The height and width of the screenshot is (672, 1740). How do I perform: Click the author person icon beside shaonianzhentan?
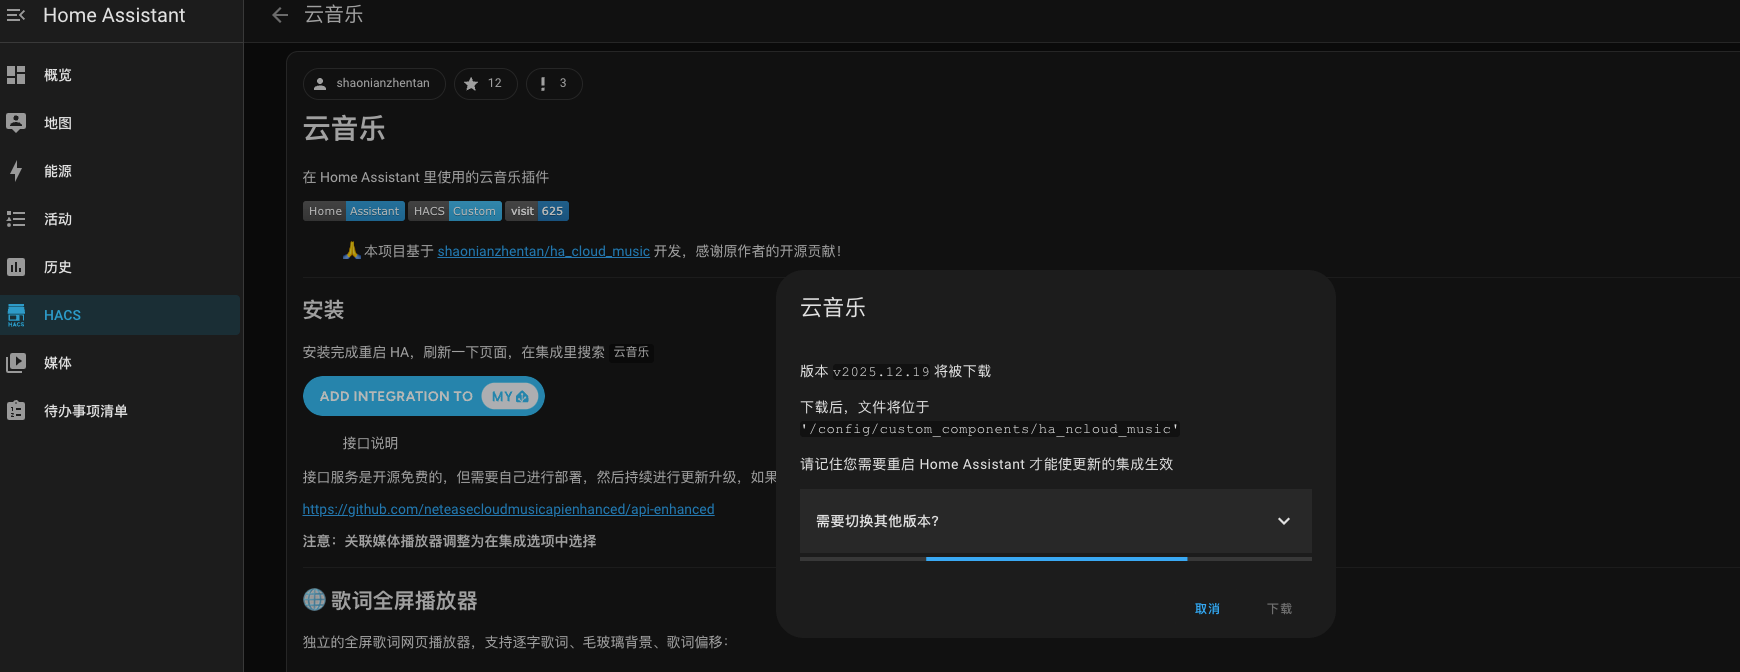point(320,84)
